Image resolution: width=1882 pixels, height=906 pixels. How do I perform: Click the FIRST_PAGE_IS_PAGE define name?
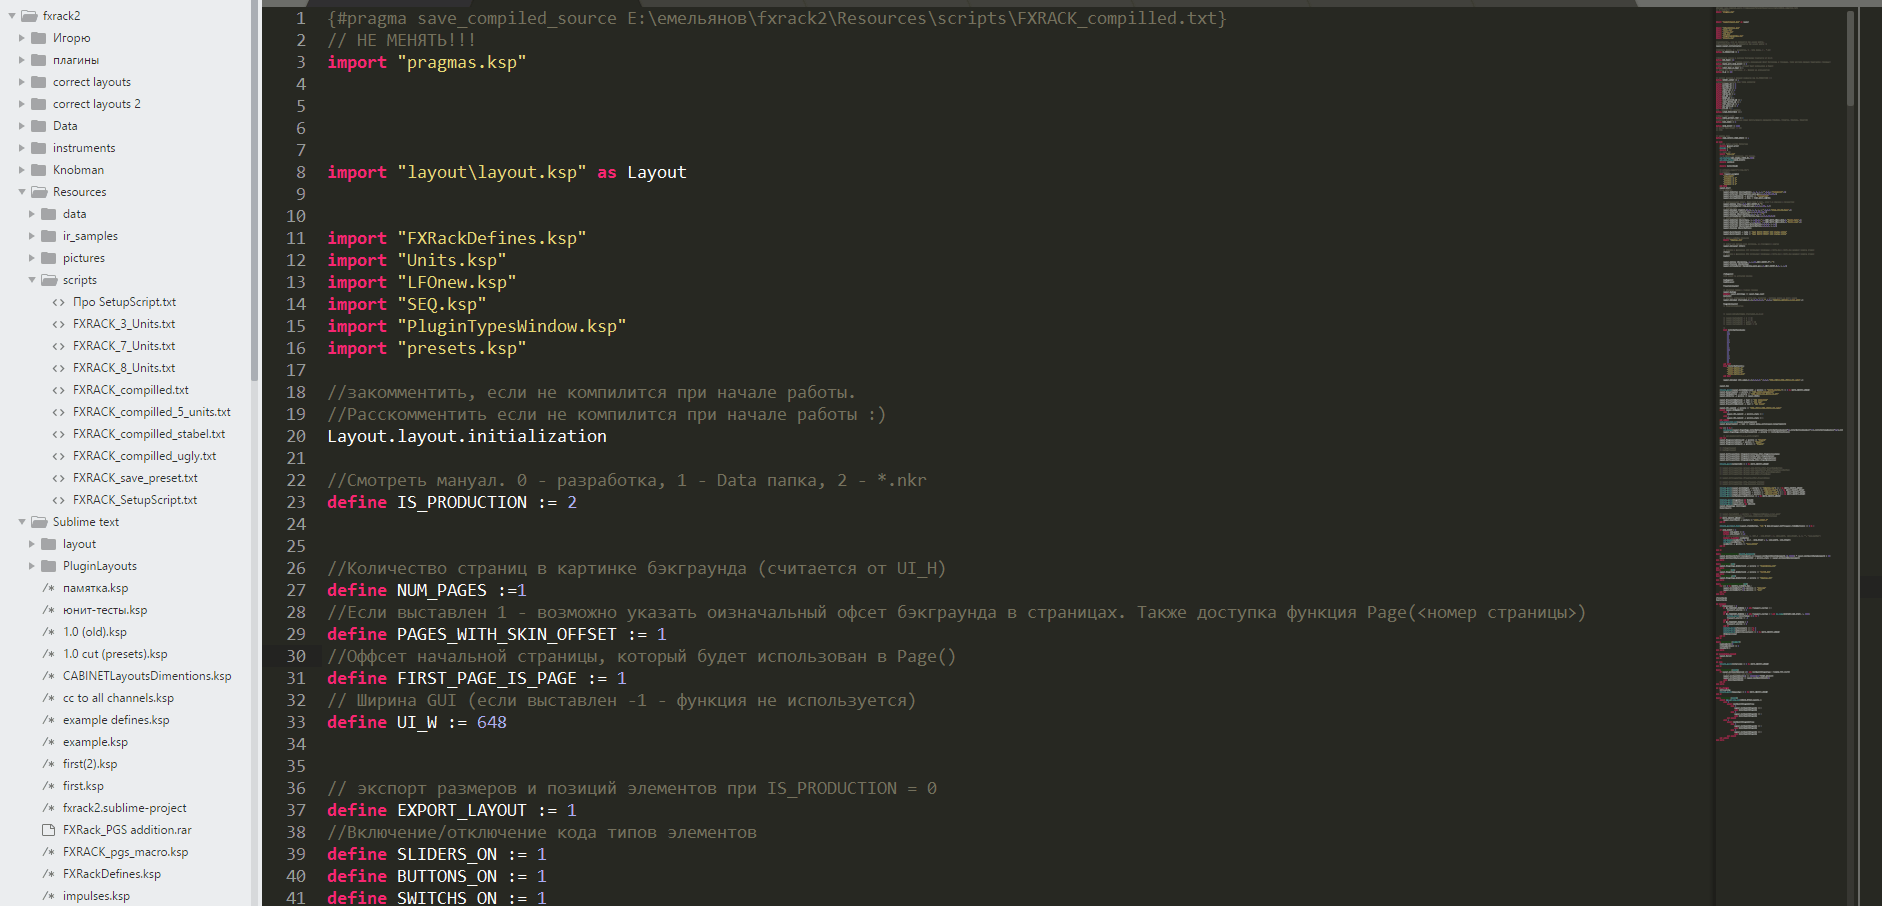pos(487,678)
